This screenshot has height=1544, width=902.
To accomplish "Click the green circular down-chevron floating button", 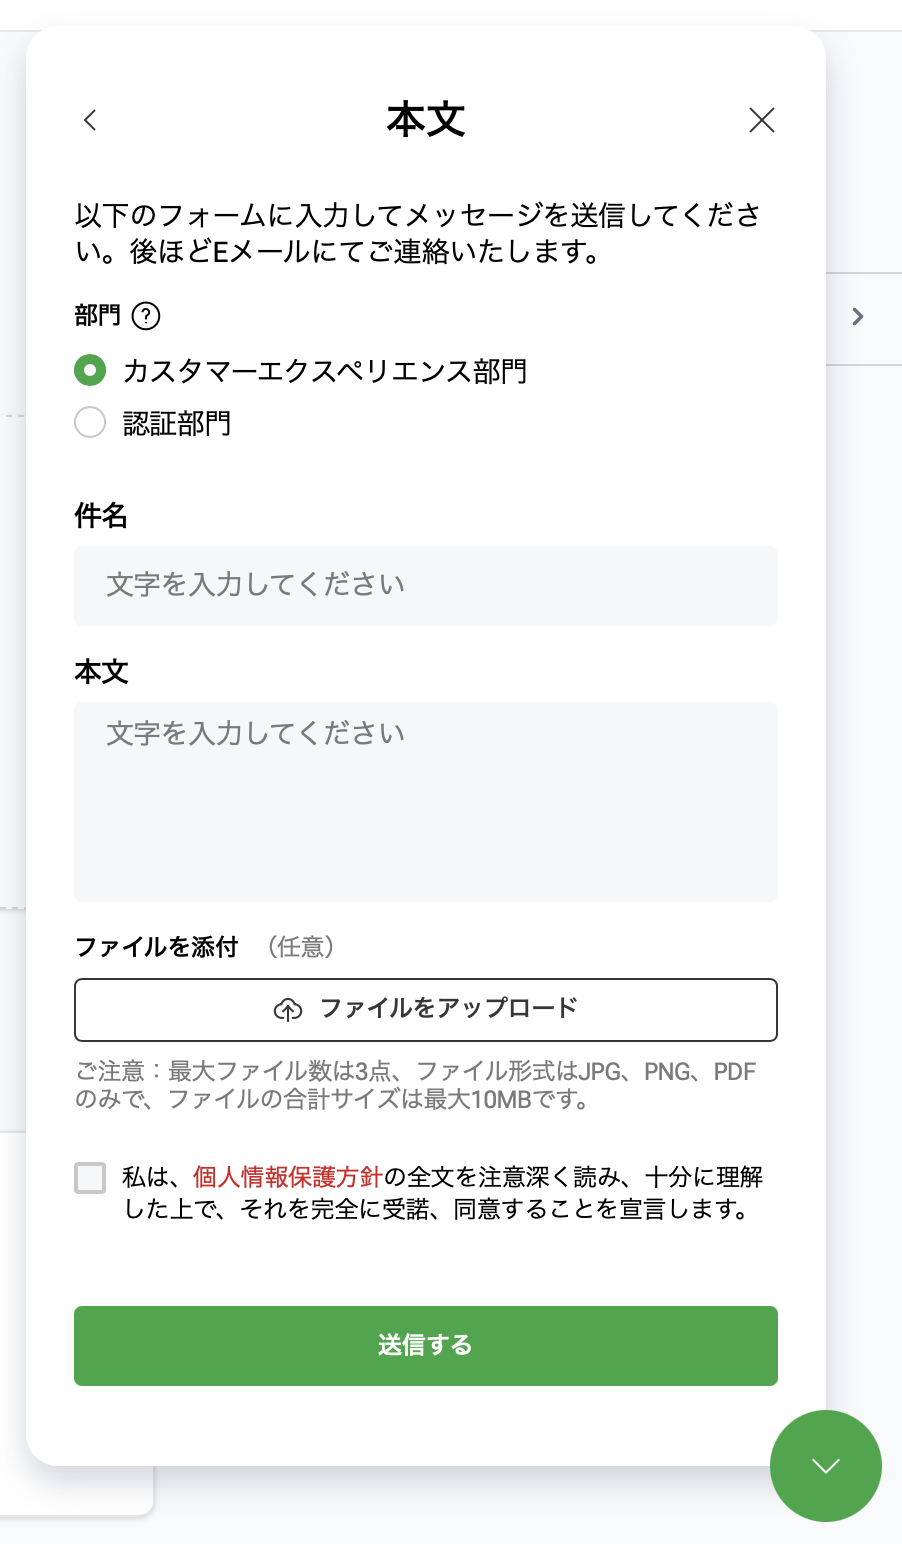I will [x=826, y=1466].
